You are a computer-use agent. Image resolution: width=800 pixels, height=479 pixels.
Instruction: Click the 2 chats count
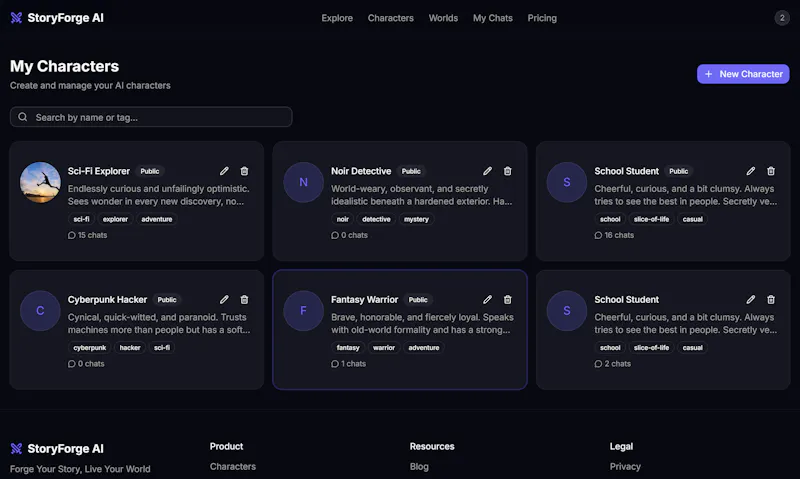pos(617,364)
